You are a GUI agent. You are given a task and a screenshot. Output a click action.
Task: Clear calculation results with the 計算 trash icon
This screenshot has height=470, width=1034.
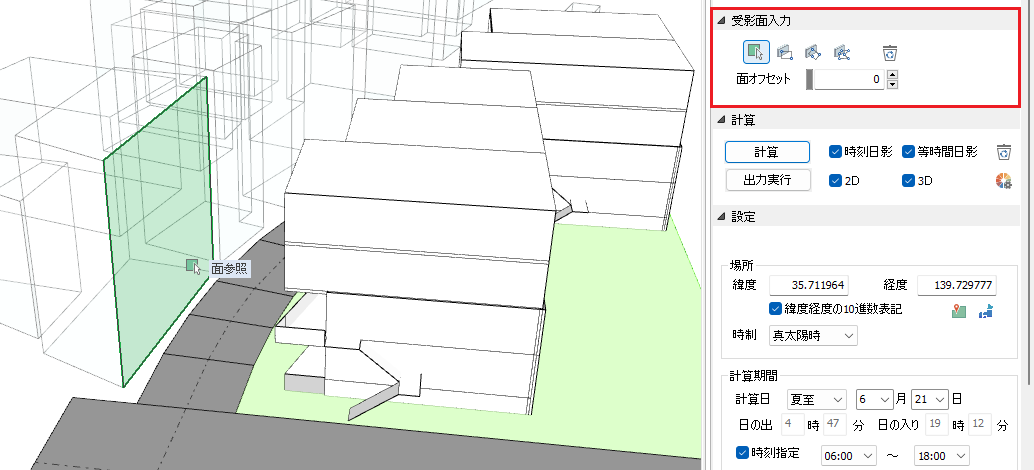click(x=1005, y=152)
